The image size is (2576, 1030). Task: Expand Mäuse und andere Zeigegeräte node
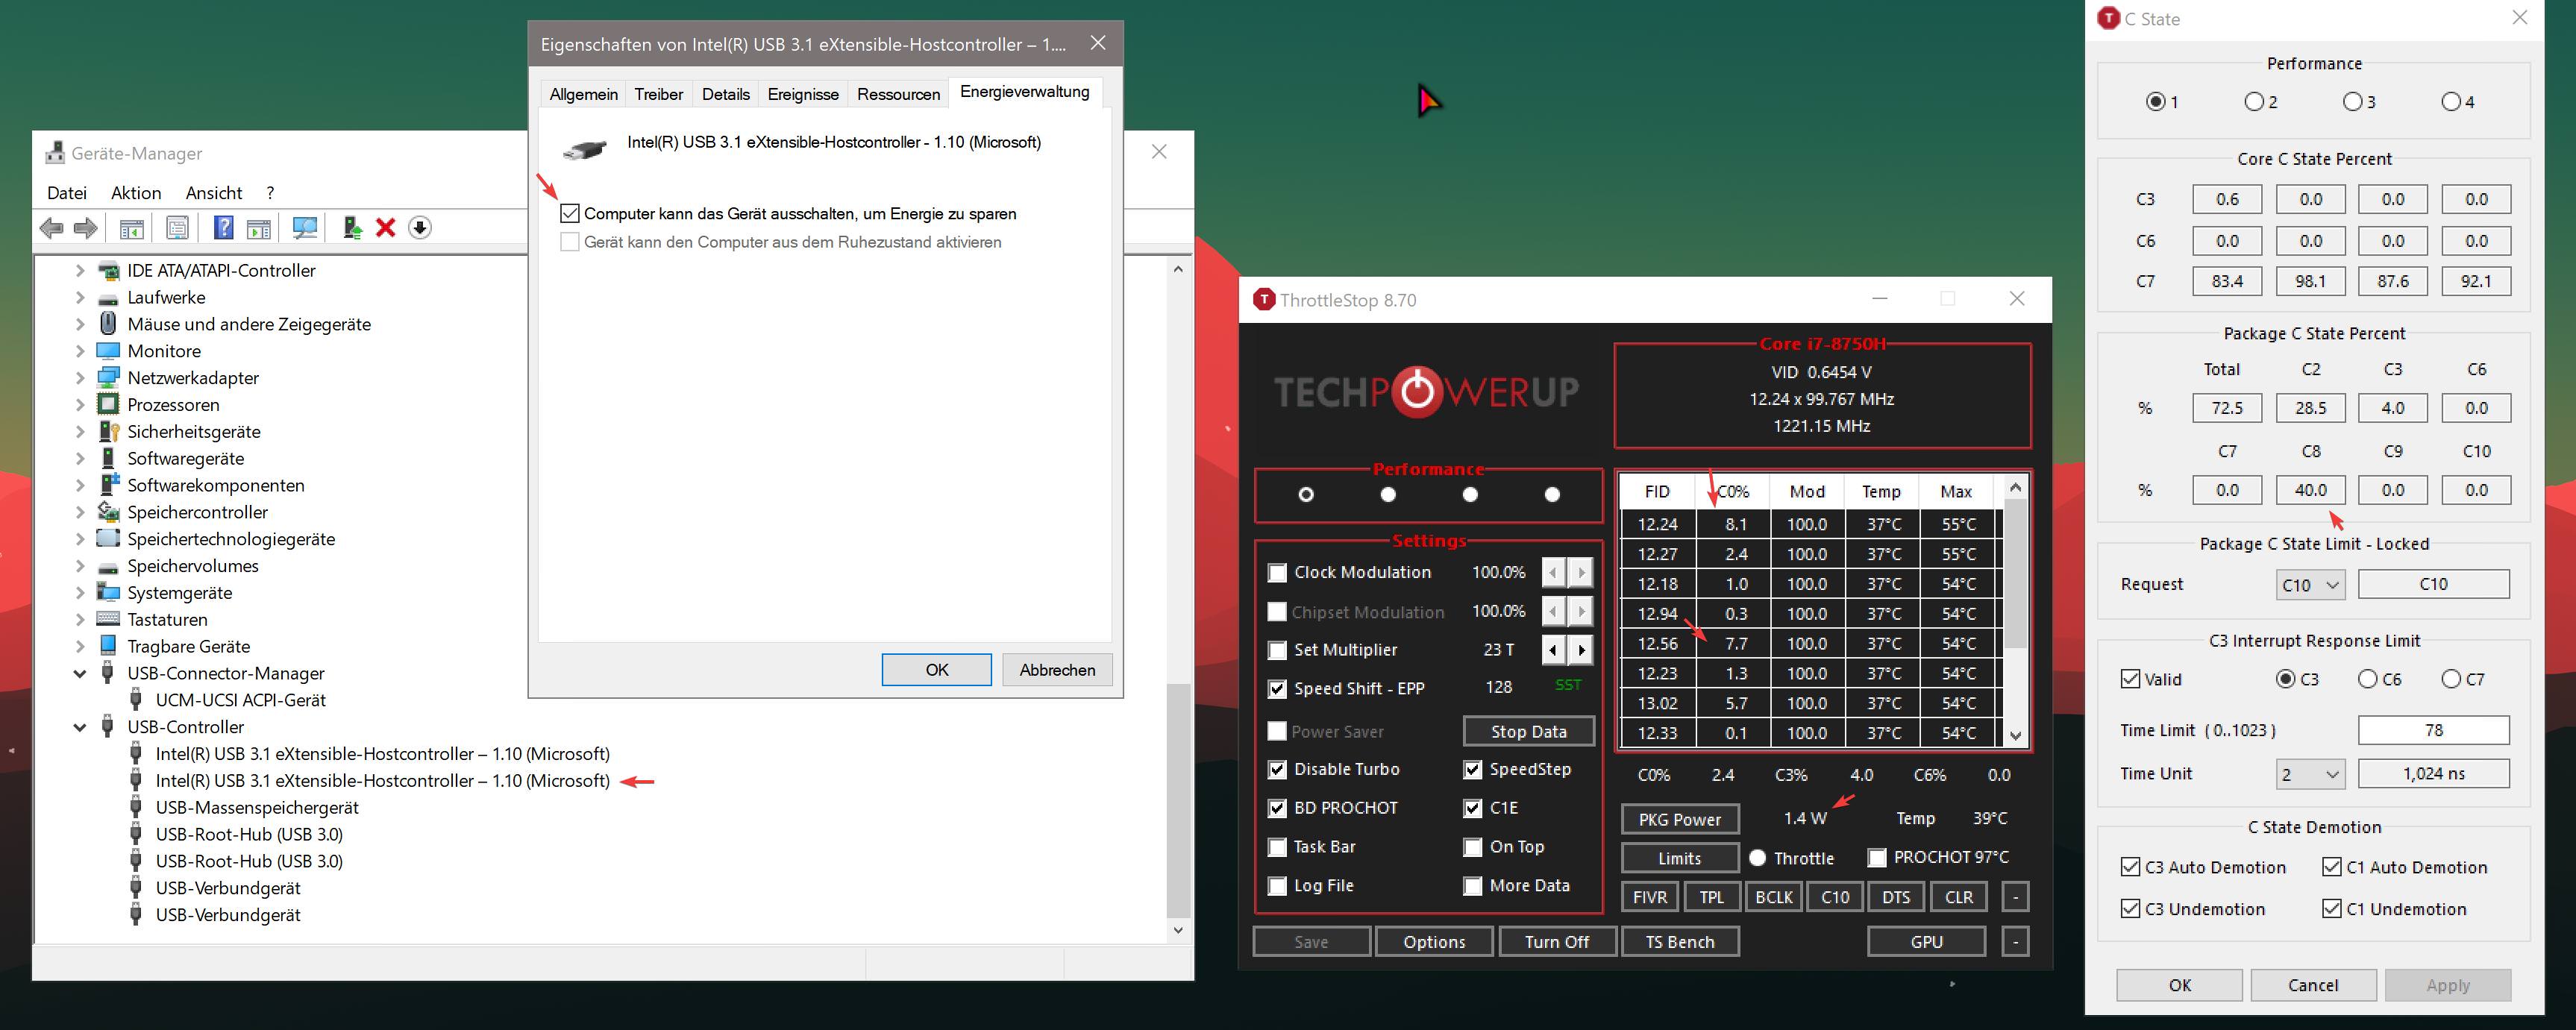pyautogui.click(x=80, y=325)
